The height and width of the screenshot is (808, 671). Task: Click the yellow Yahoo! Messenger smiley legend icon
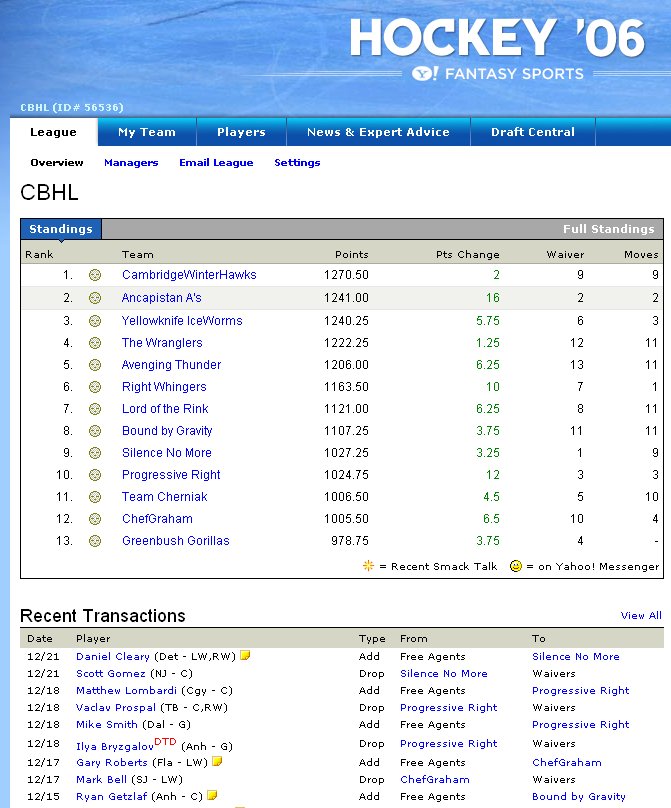point(515,566)
